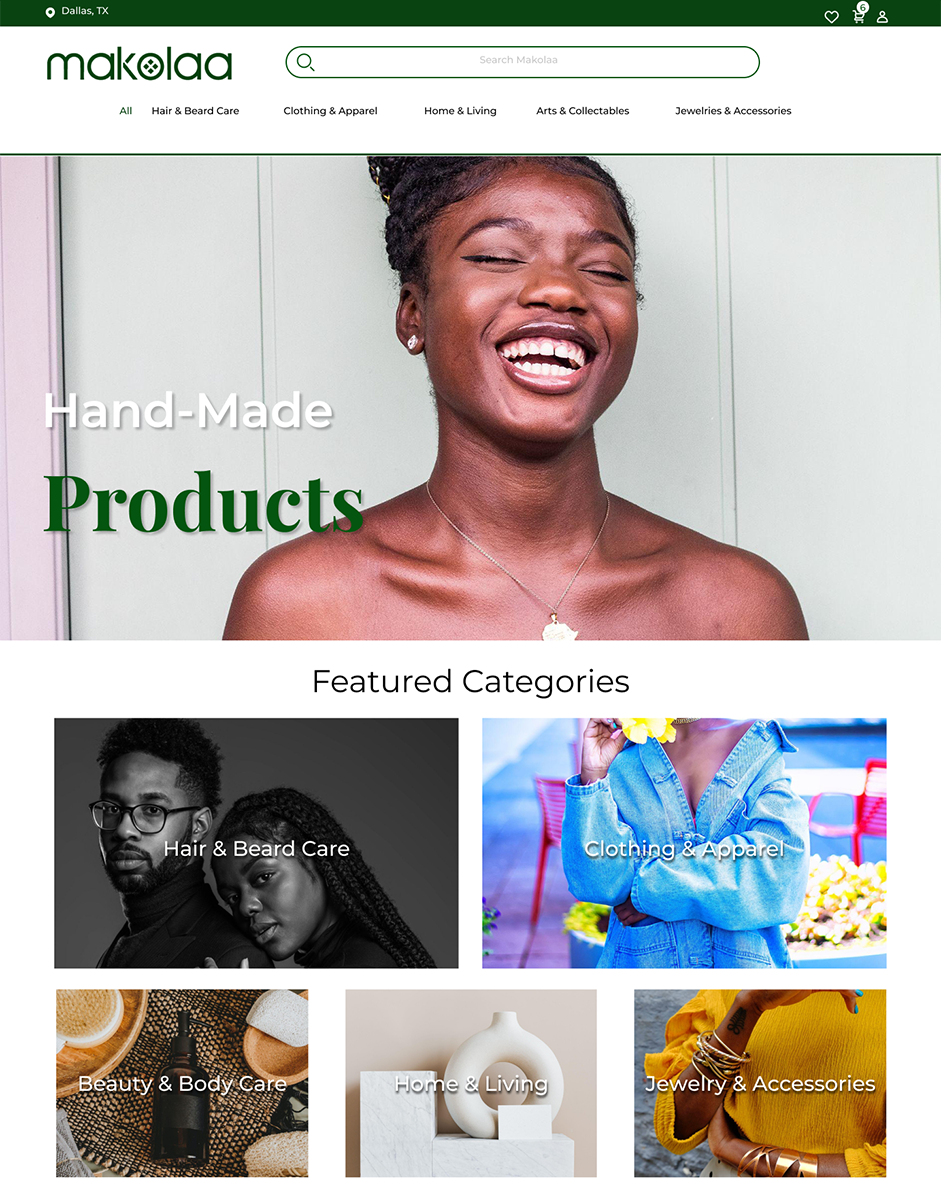
Task: Click the Dallas, TX location link
Action: (85, 11)
